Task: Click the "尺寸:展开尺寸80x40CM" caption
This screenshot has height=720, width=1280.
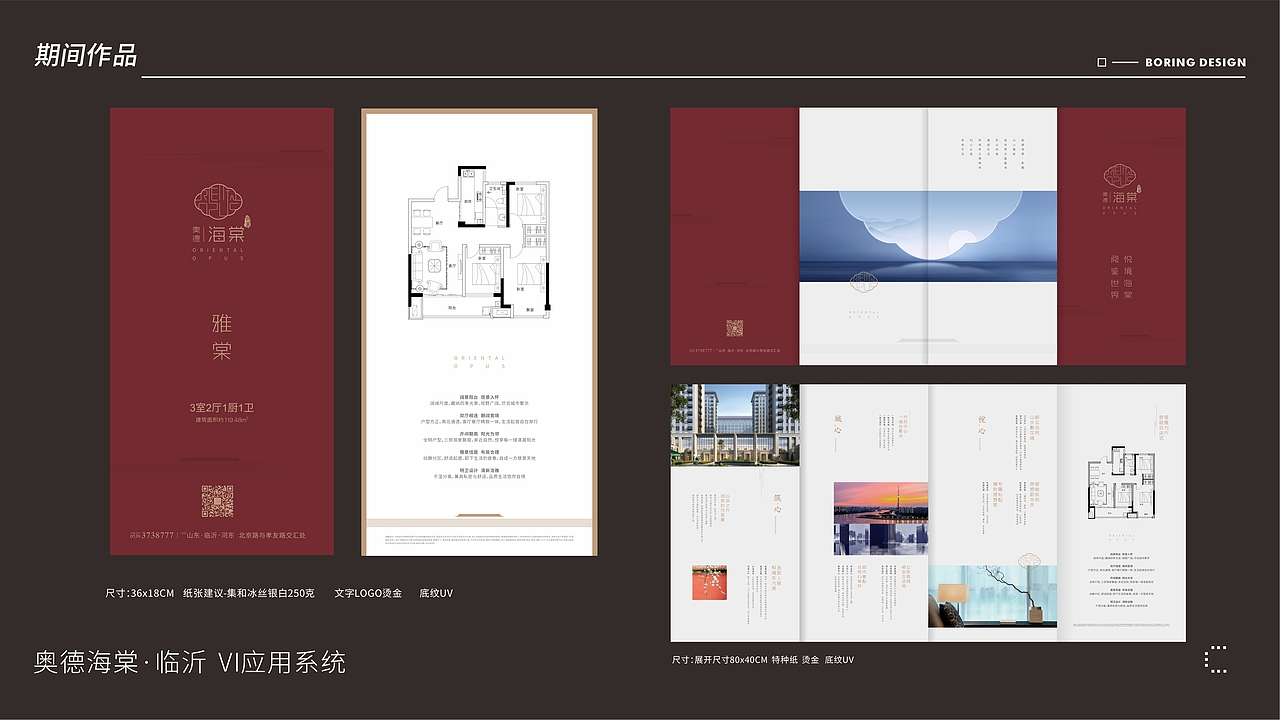Action: (x=719, y=660)
